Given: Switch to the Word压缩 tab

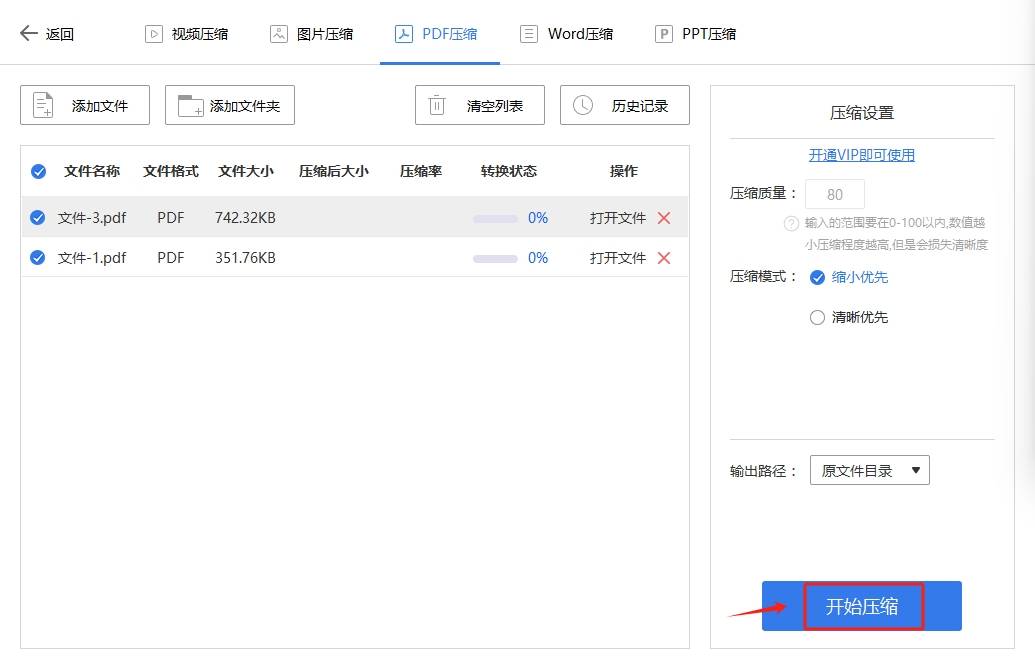Looking at the screenshot, I should pos(566,32).
